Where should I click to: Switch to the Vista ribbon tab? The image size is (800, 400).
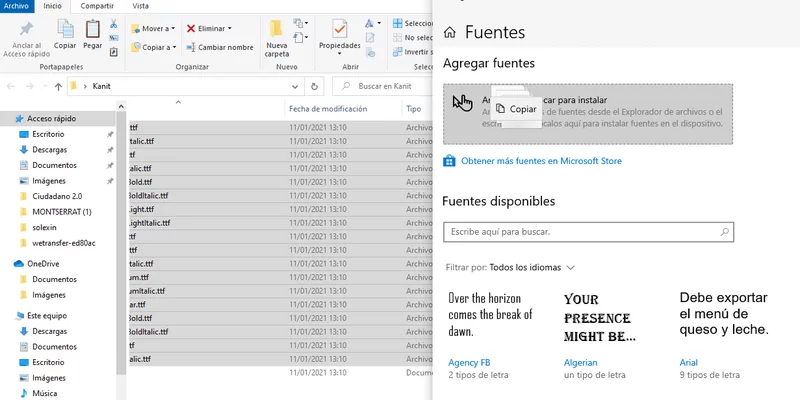(140, 6)
